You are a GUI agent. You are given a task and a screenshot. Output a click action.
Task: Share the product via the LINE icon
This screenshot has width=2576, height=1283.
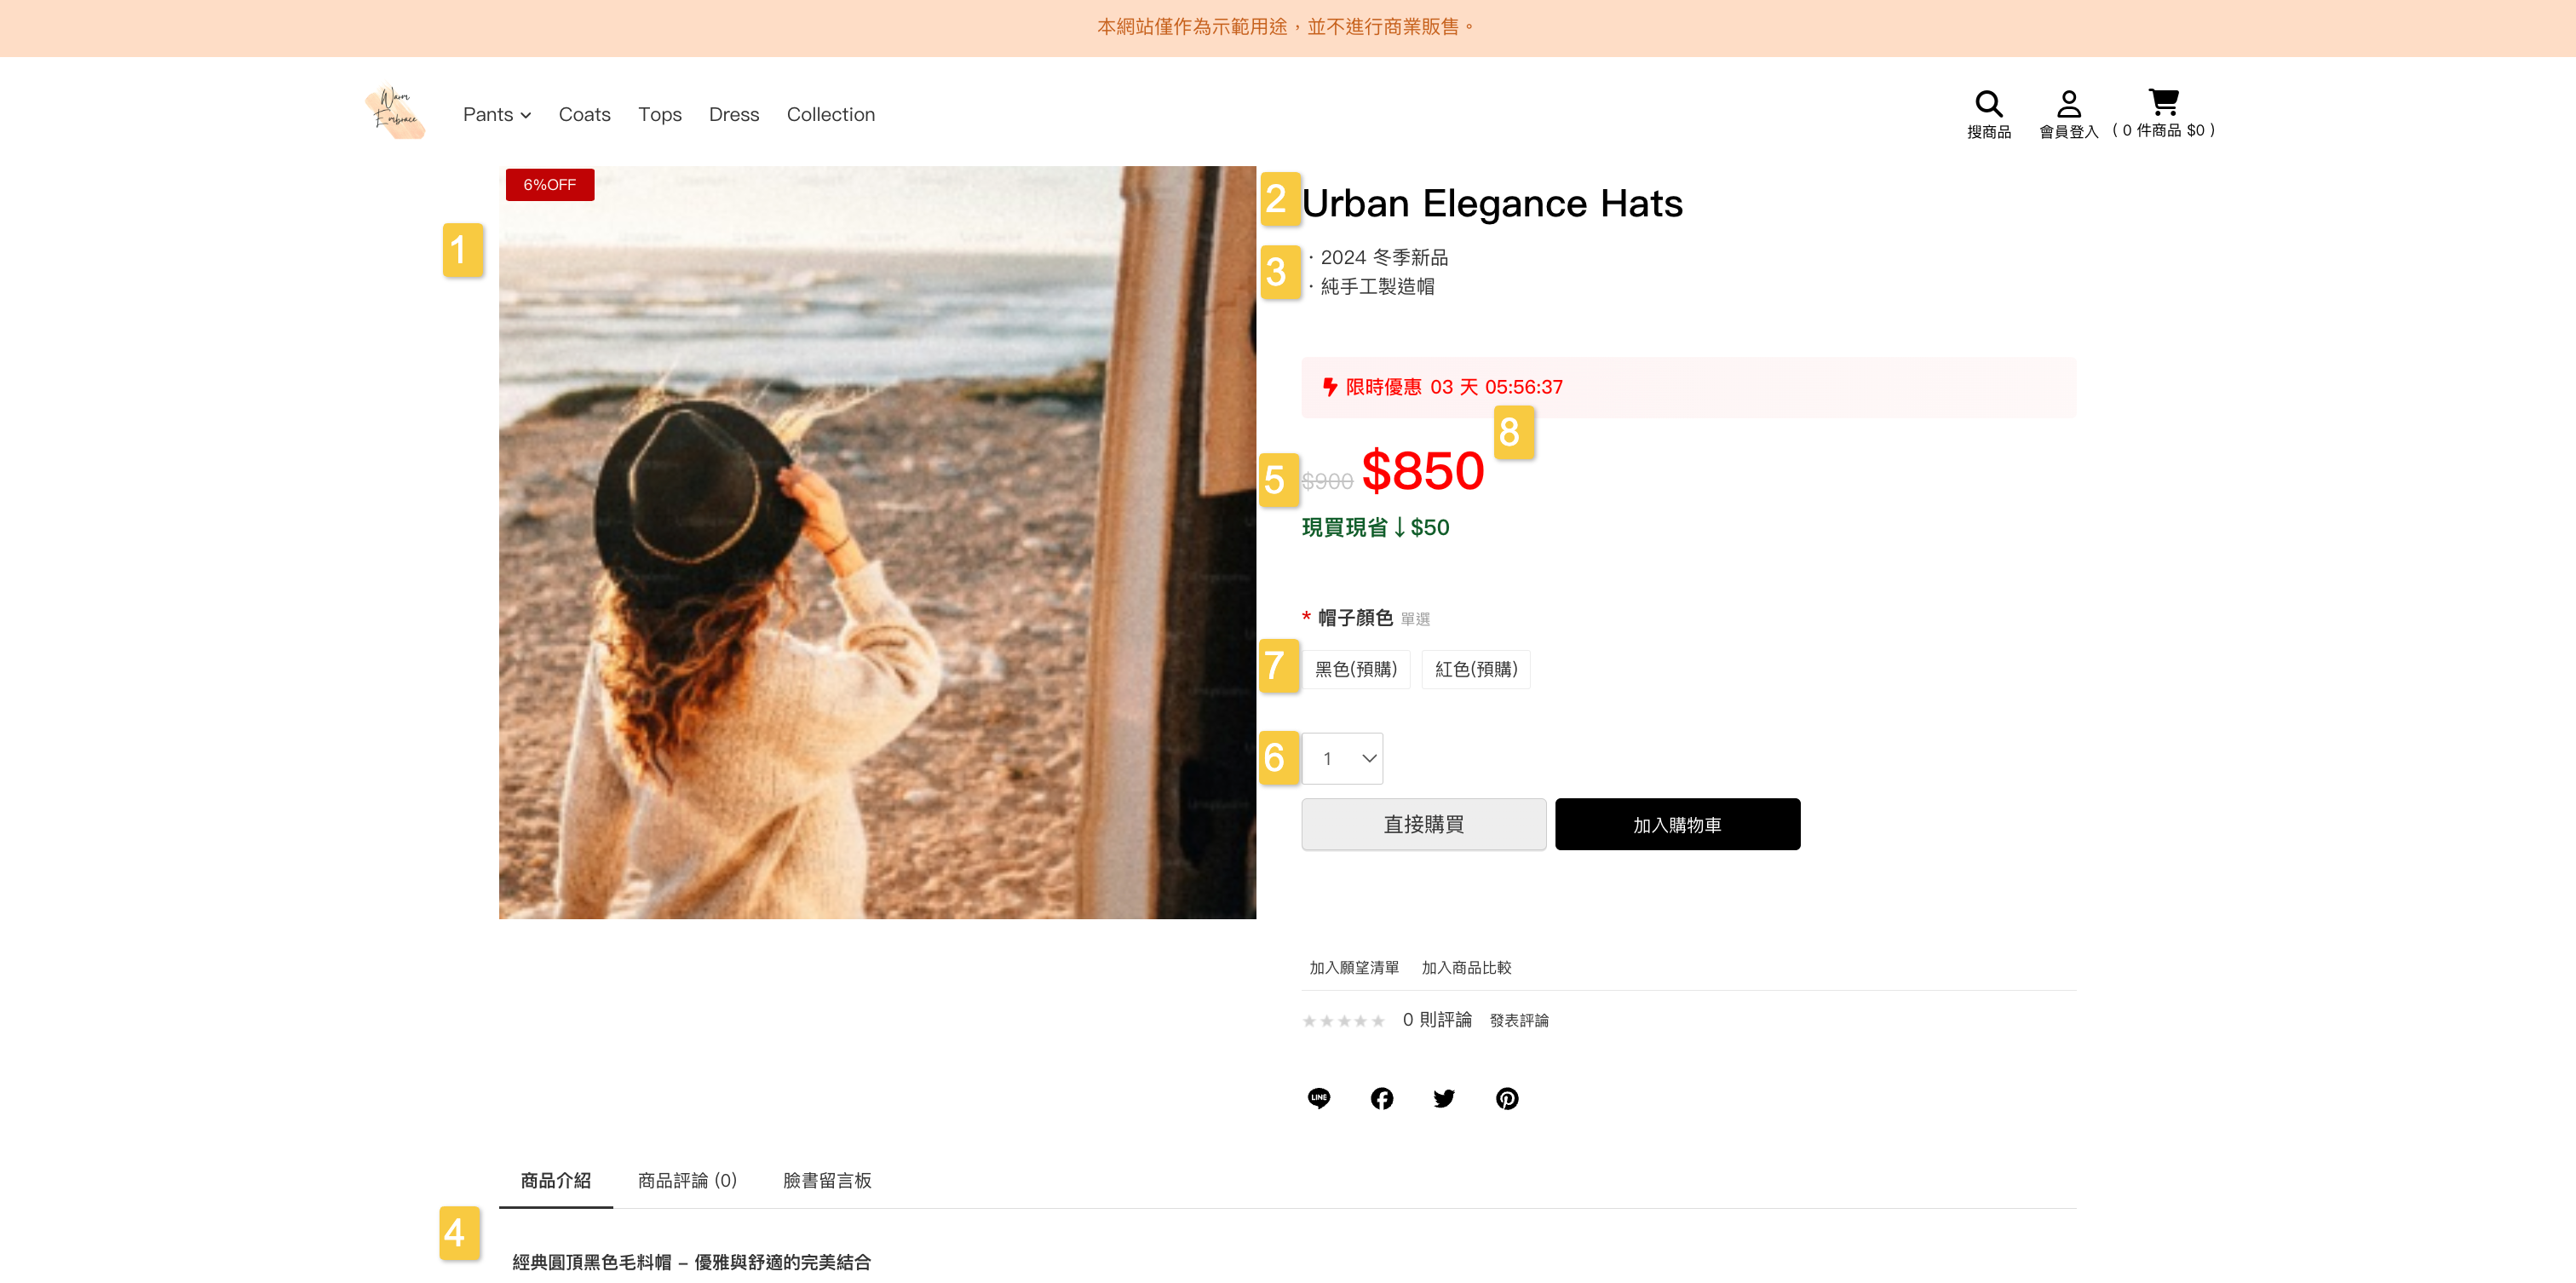[1319, 1098]
